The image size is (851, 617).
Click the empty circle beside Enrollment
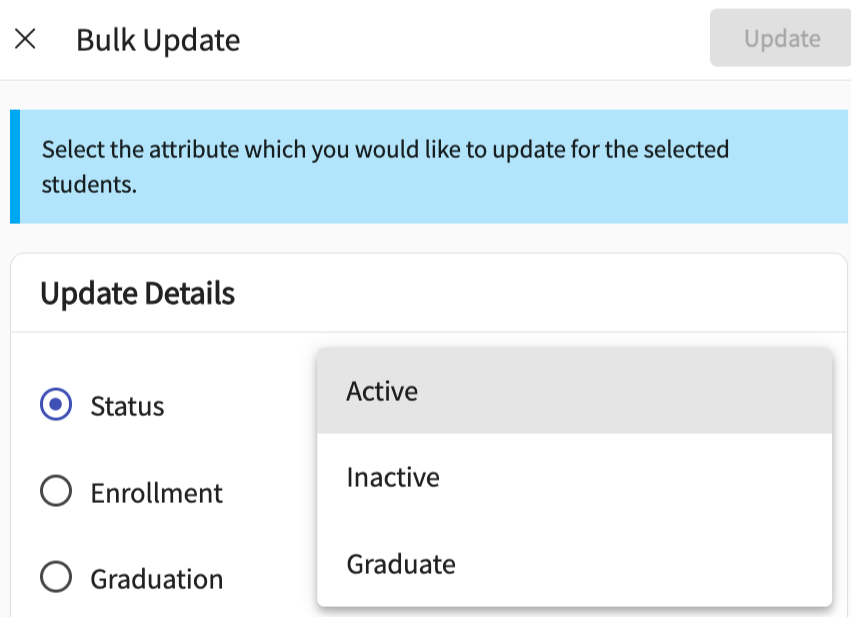pyautogui.click(x=56, y=492)
